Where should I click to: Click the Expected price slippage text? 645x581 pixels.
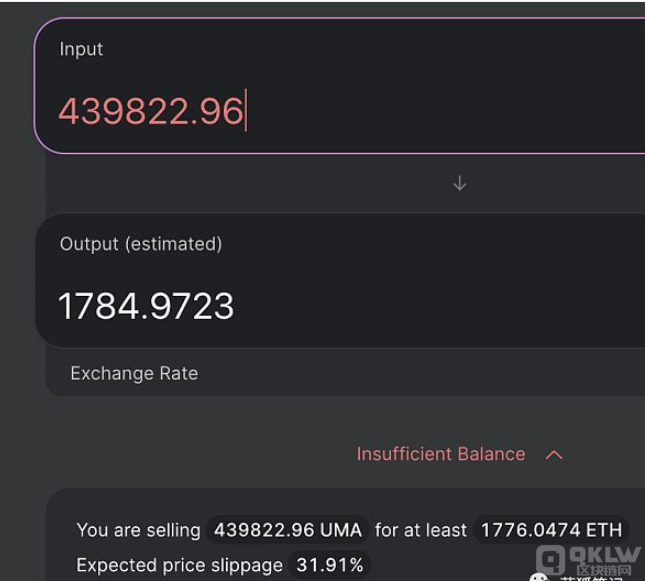[x=179, y=565]
